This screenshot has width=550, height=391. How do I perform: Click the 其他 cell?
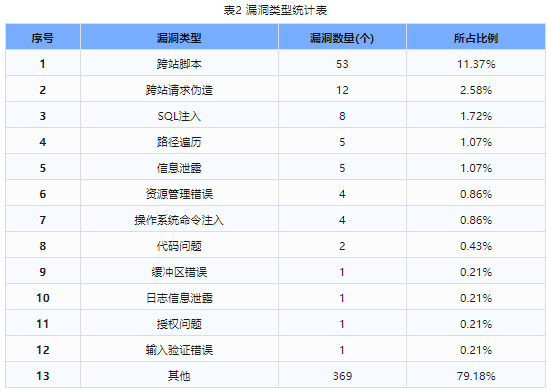pos(179,376)
